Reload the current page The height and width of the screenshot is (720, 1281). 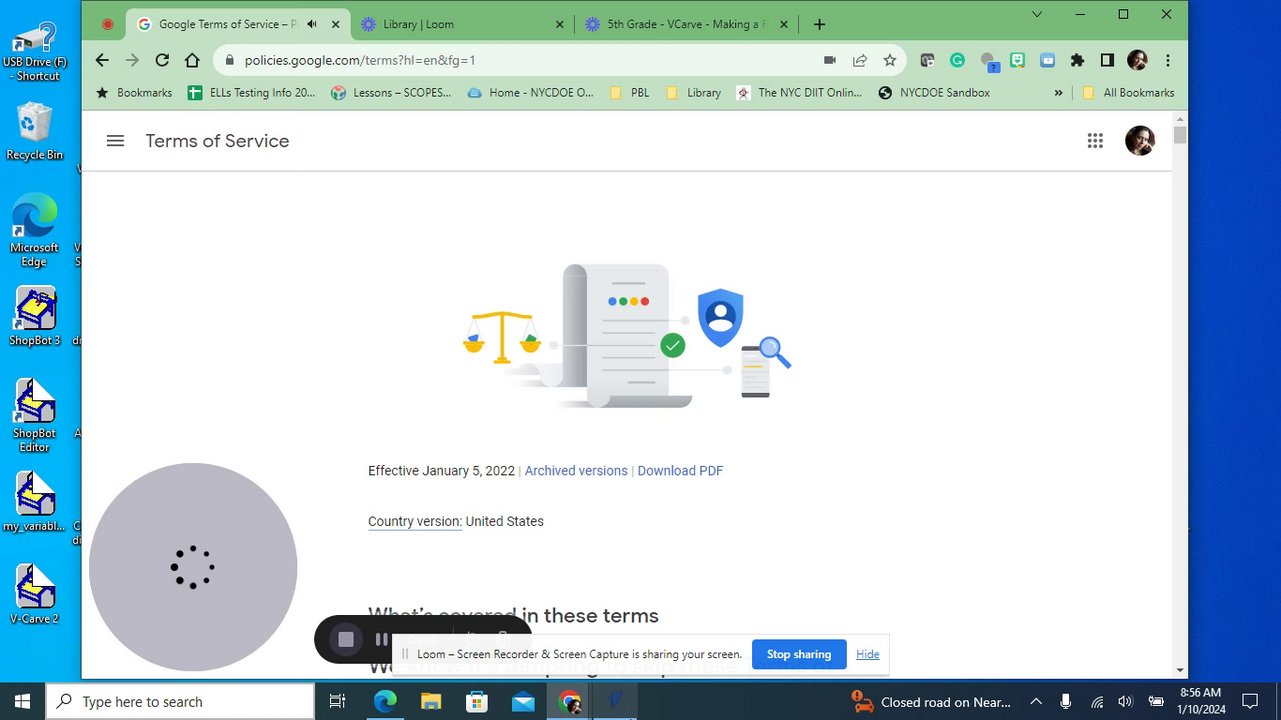pyautogui.click(x=162, y=60)
